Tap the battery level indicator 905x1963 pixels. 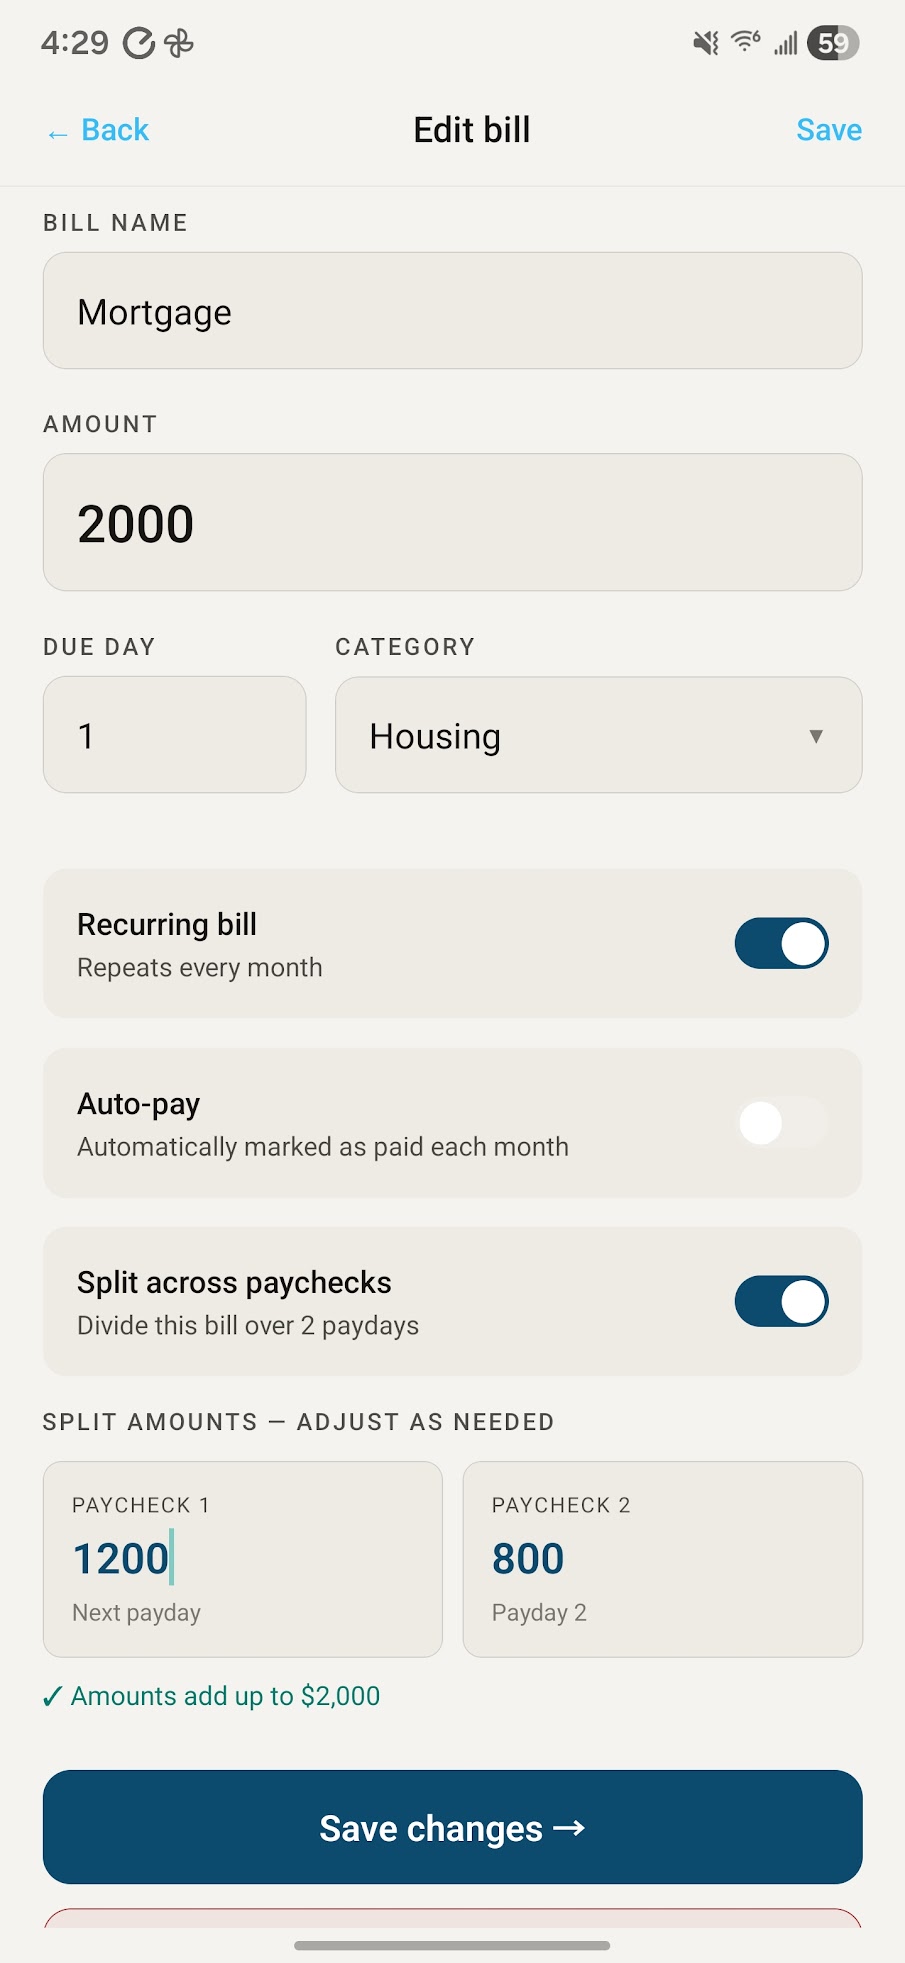coord(833,43)
